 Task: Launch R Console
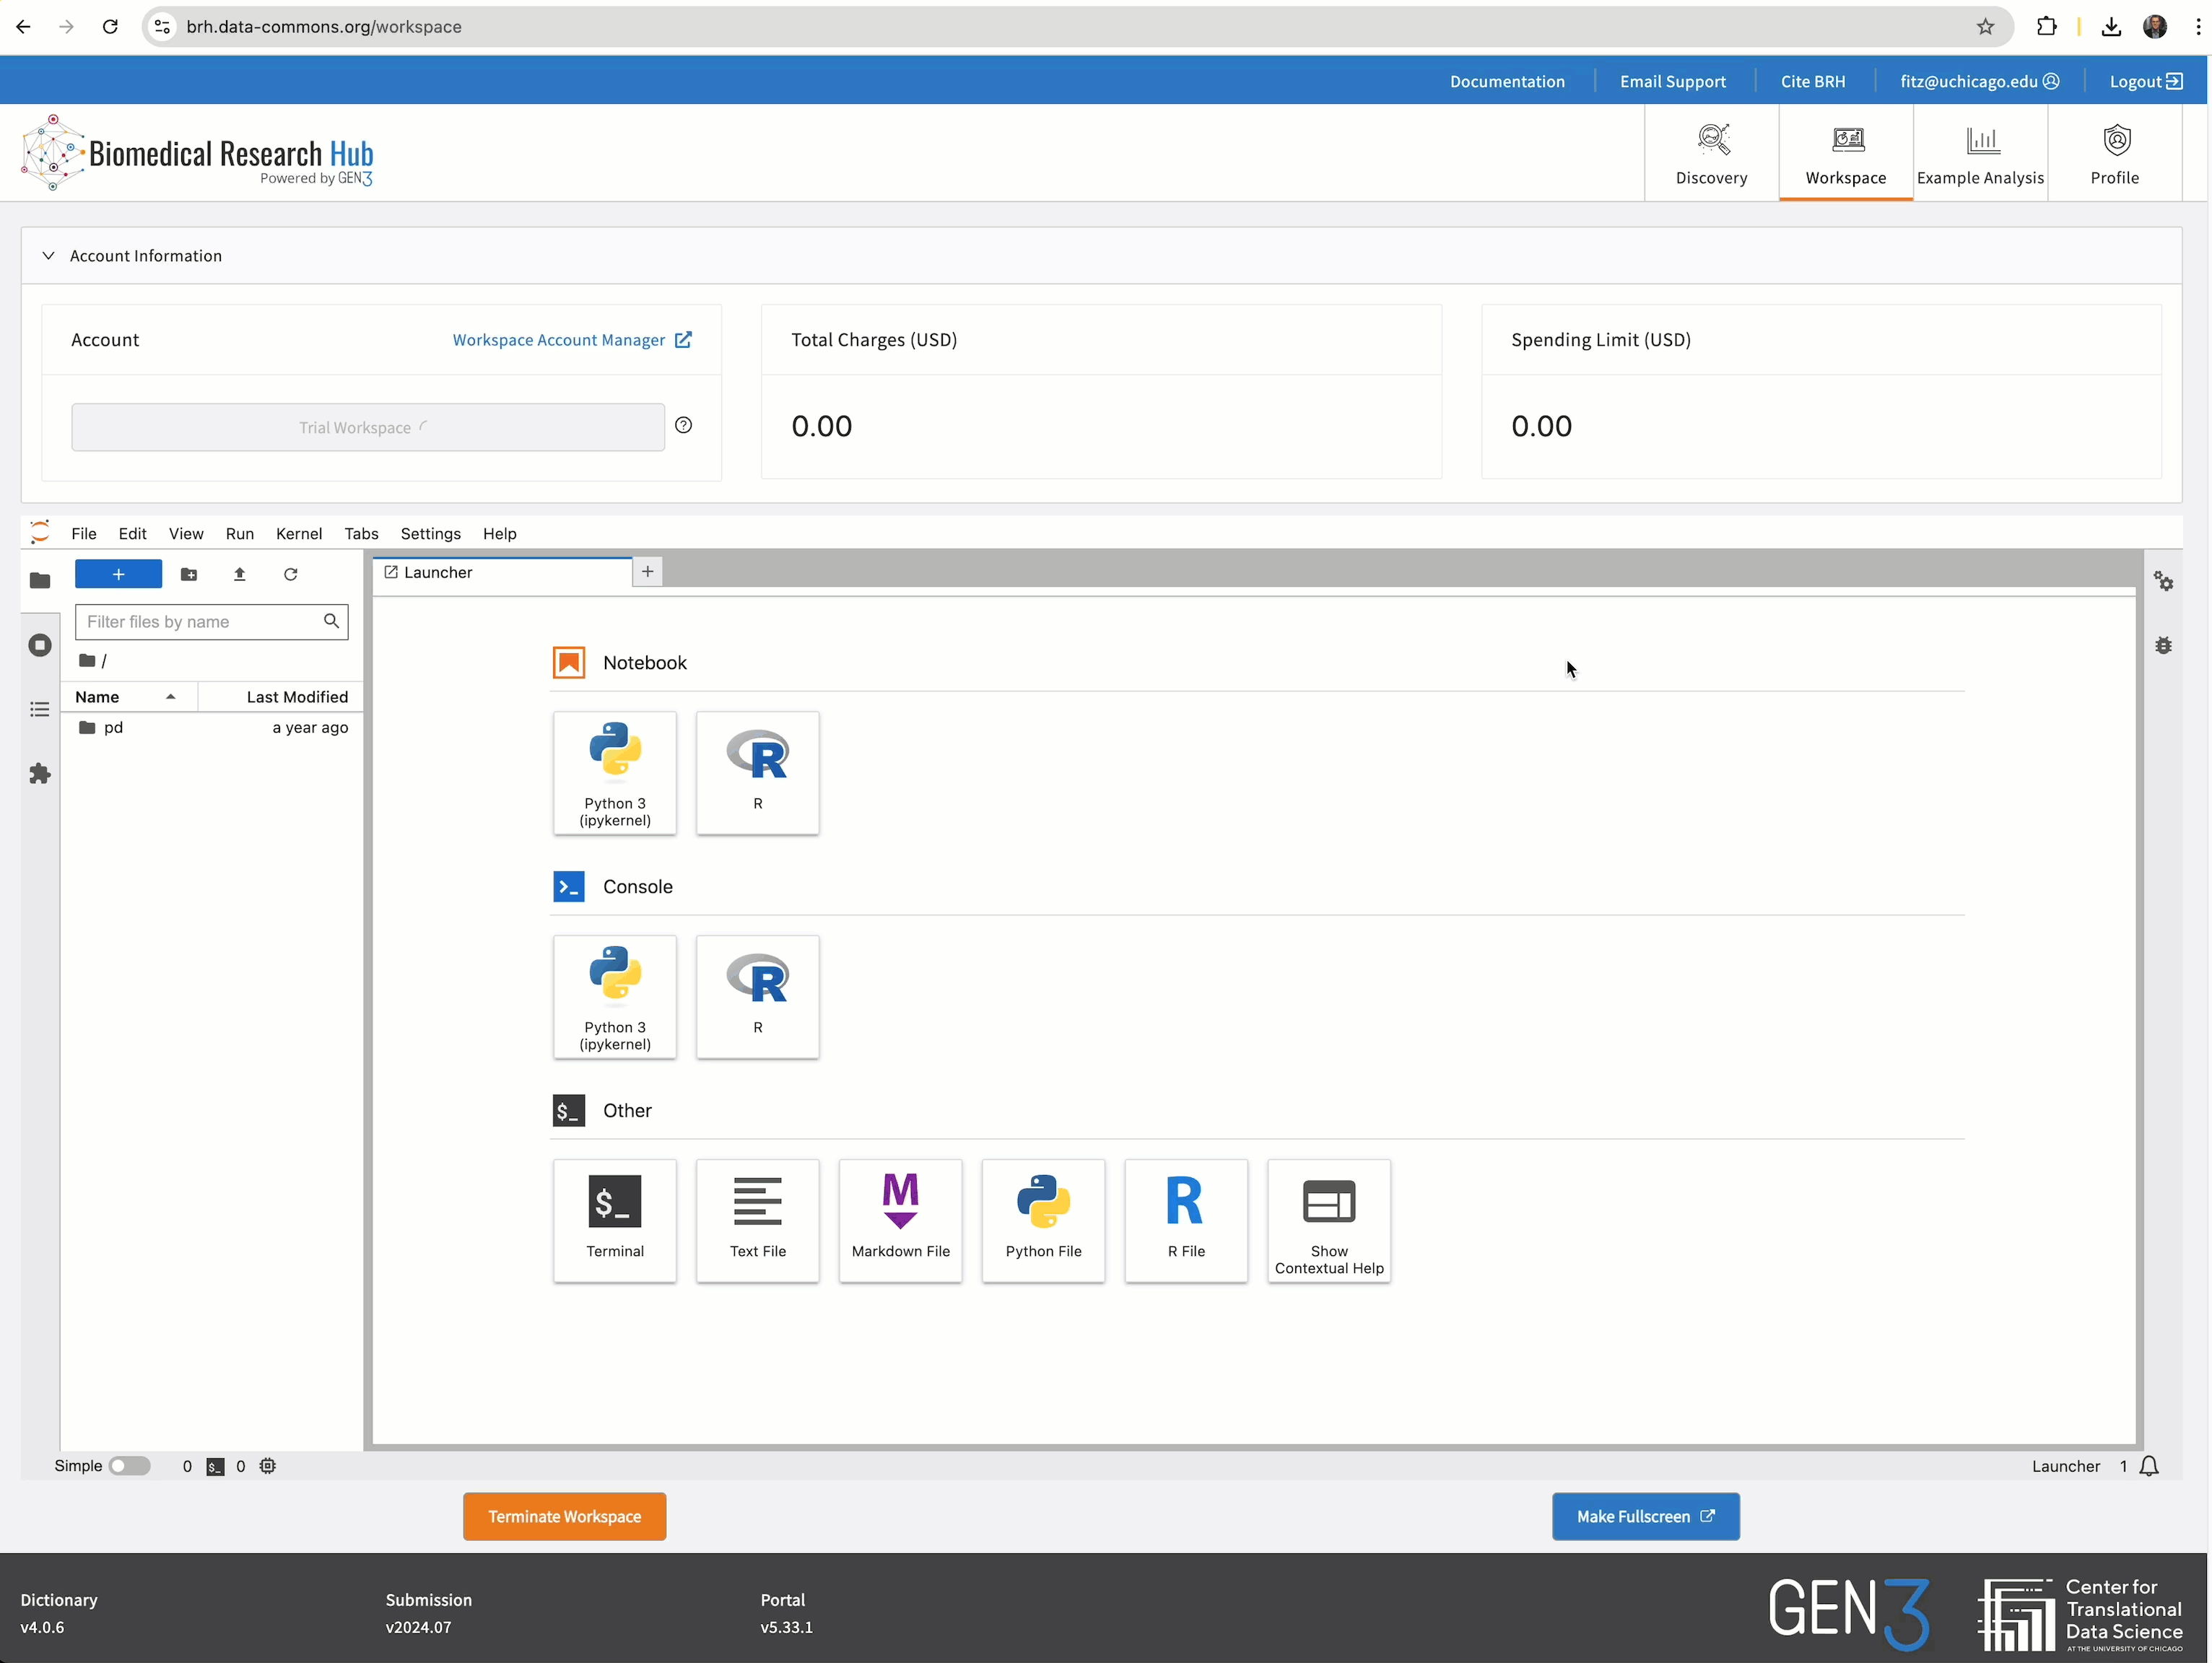click(x=757, y=995)
